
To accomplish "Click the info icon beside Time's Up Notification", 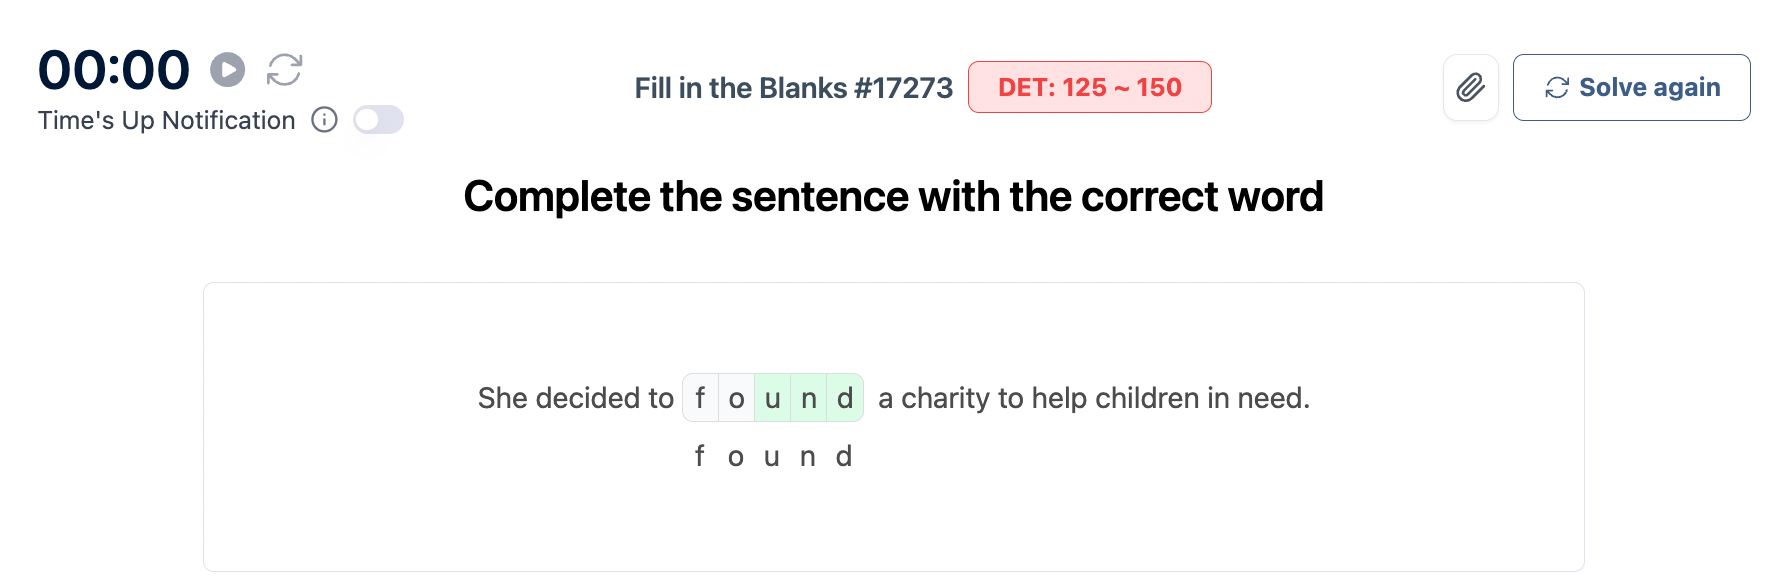I will pos(324,120).
